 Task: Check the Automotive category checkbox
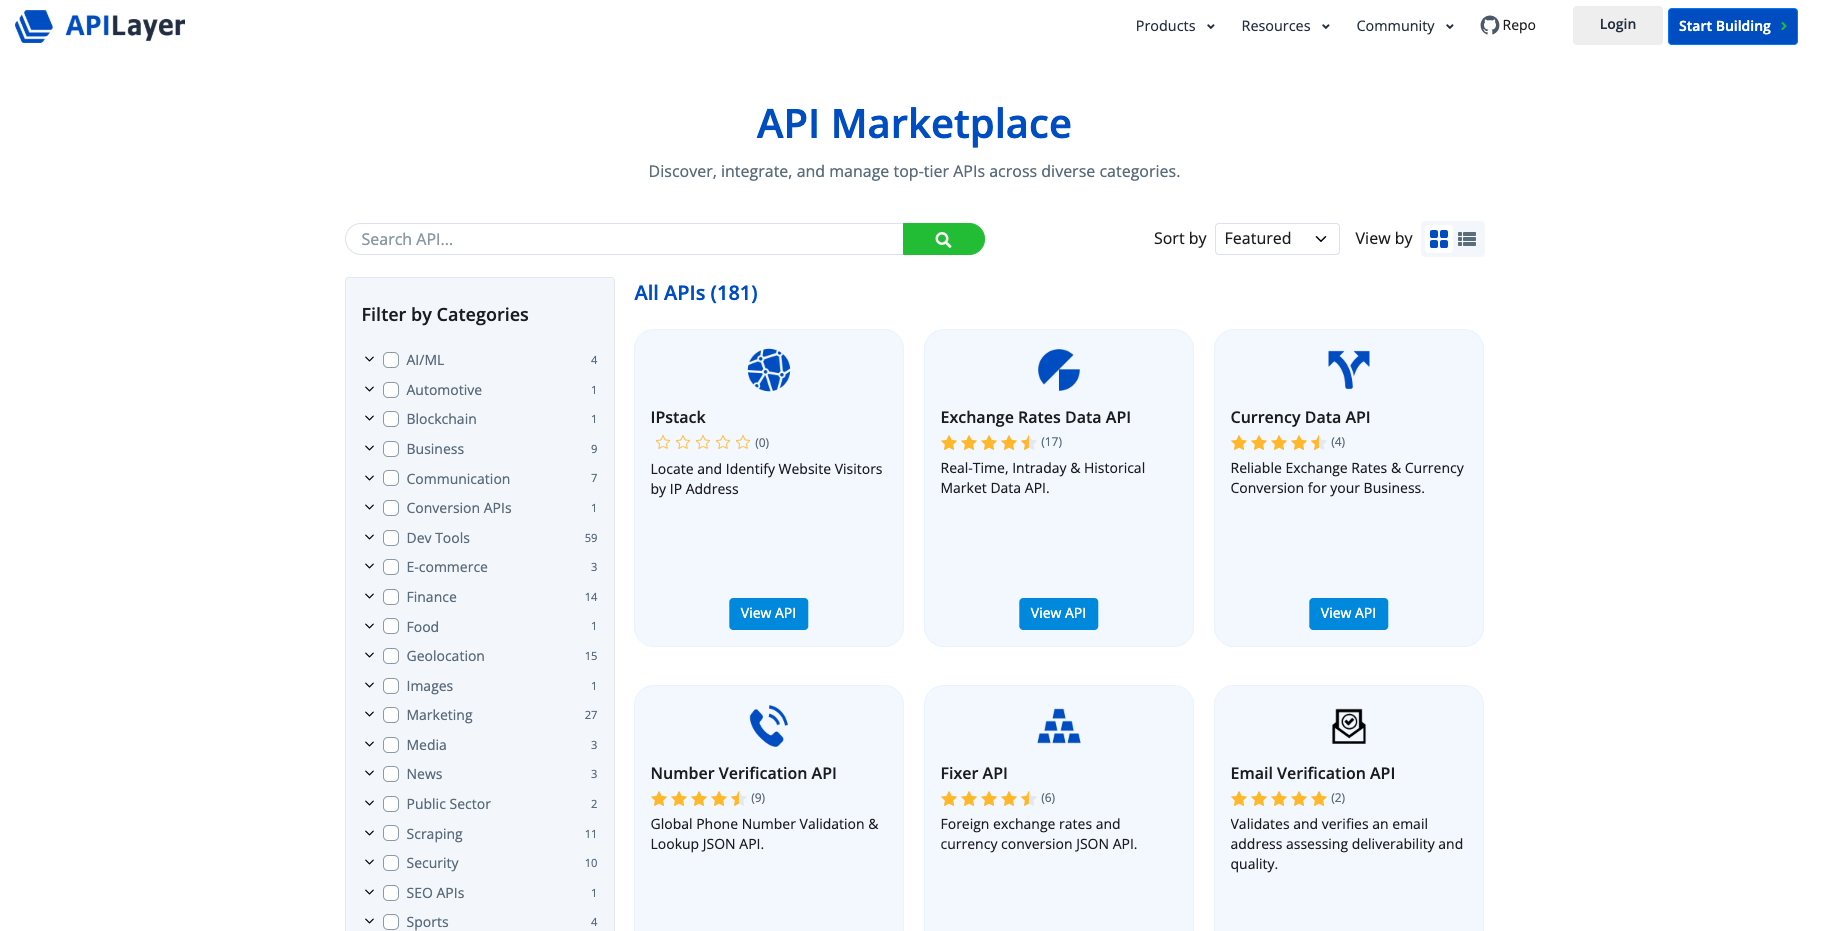pyautogui.click(x=391, y=390)
